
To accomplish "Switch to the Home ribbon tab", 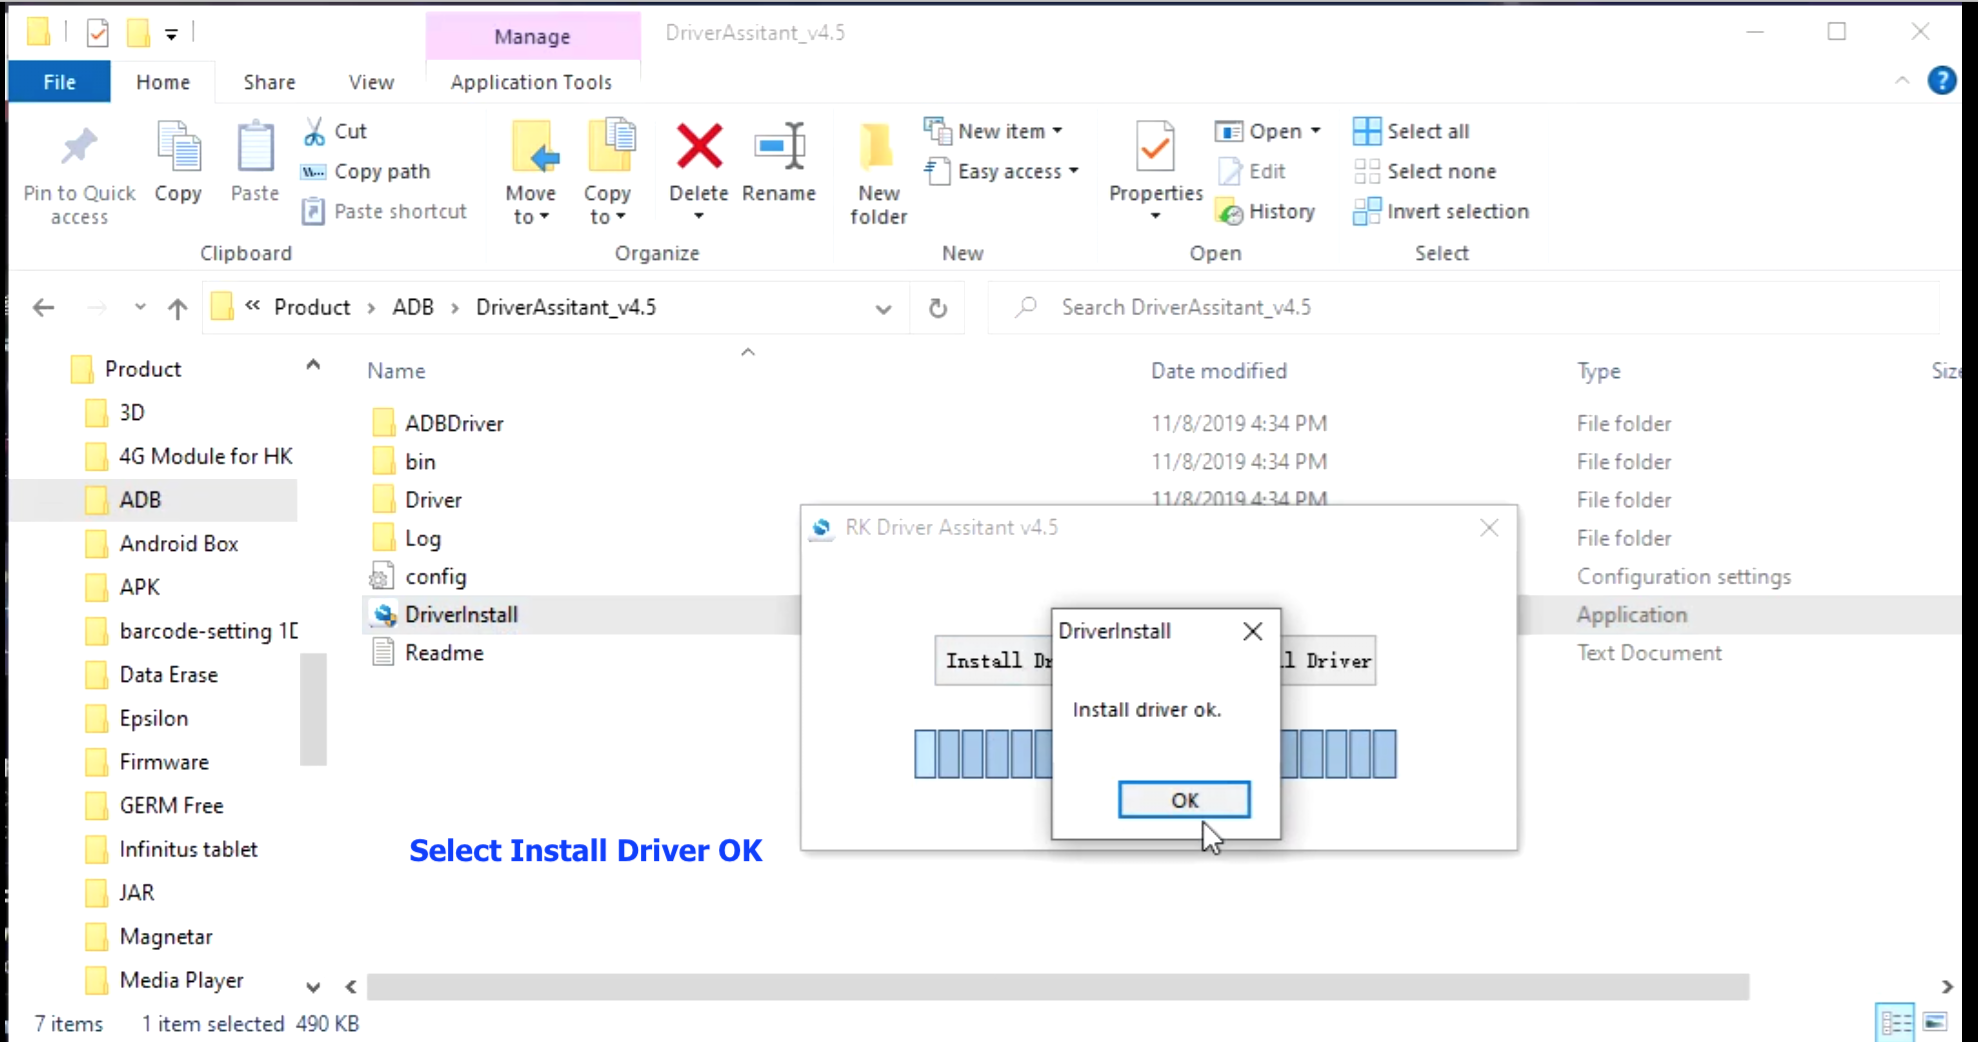I will [x=163, y=82].
